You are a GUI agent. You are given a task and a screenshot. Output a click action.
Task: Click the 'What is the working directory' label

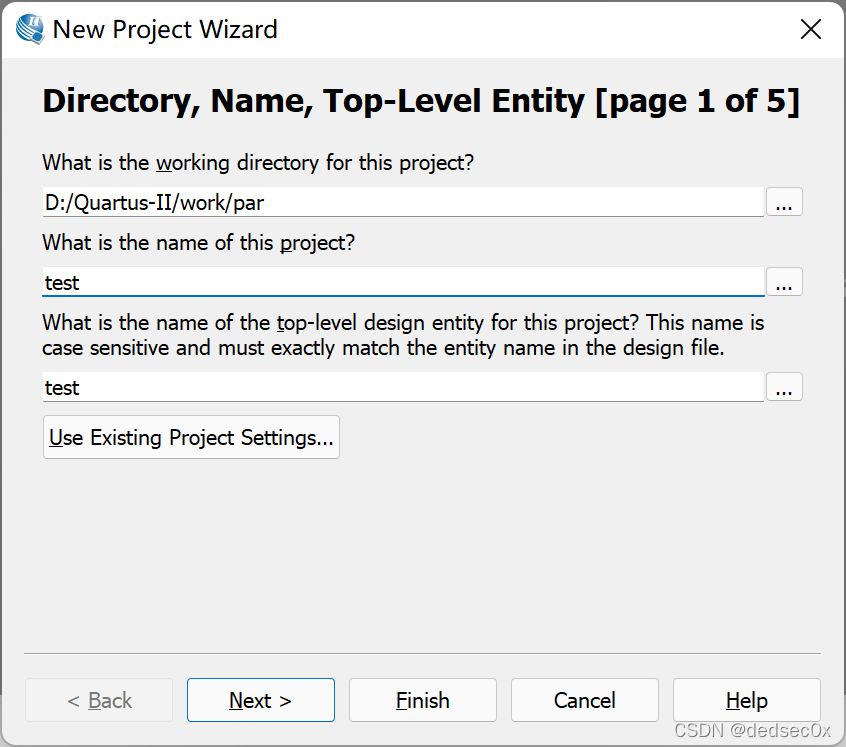pos(258,162)
